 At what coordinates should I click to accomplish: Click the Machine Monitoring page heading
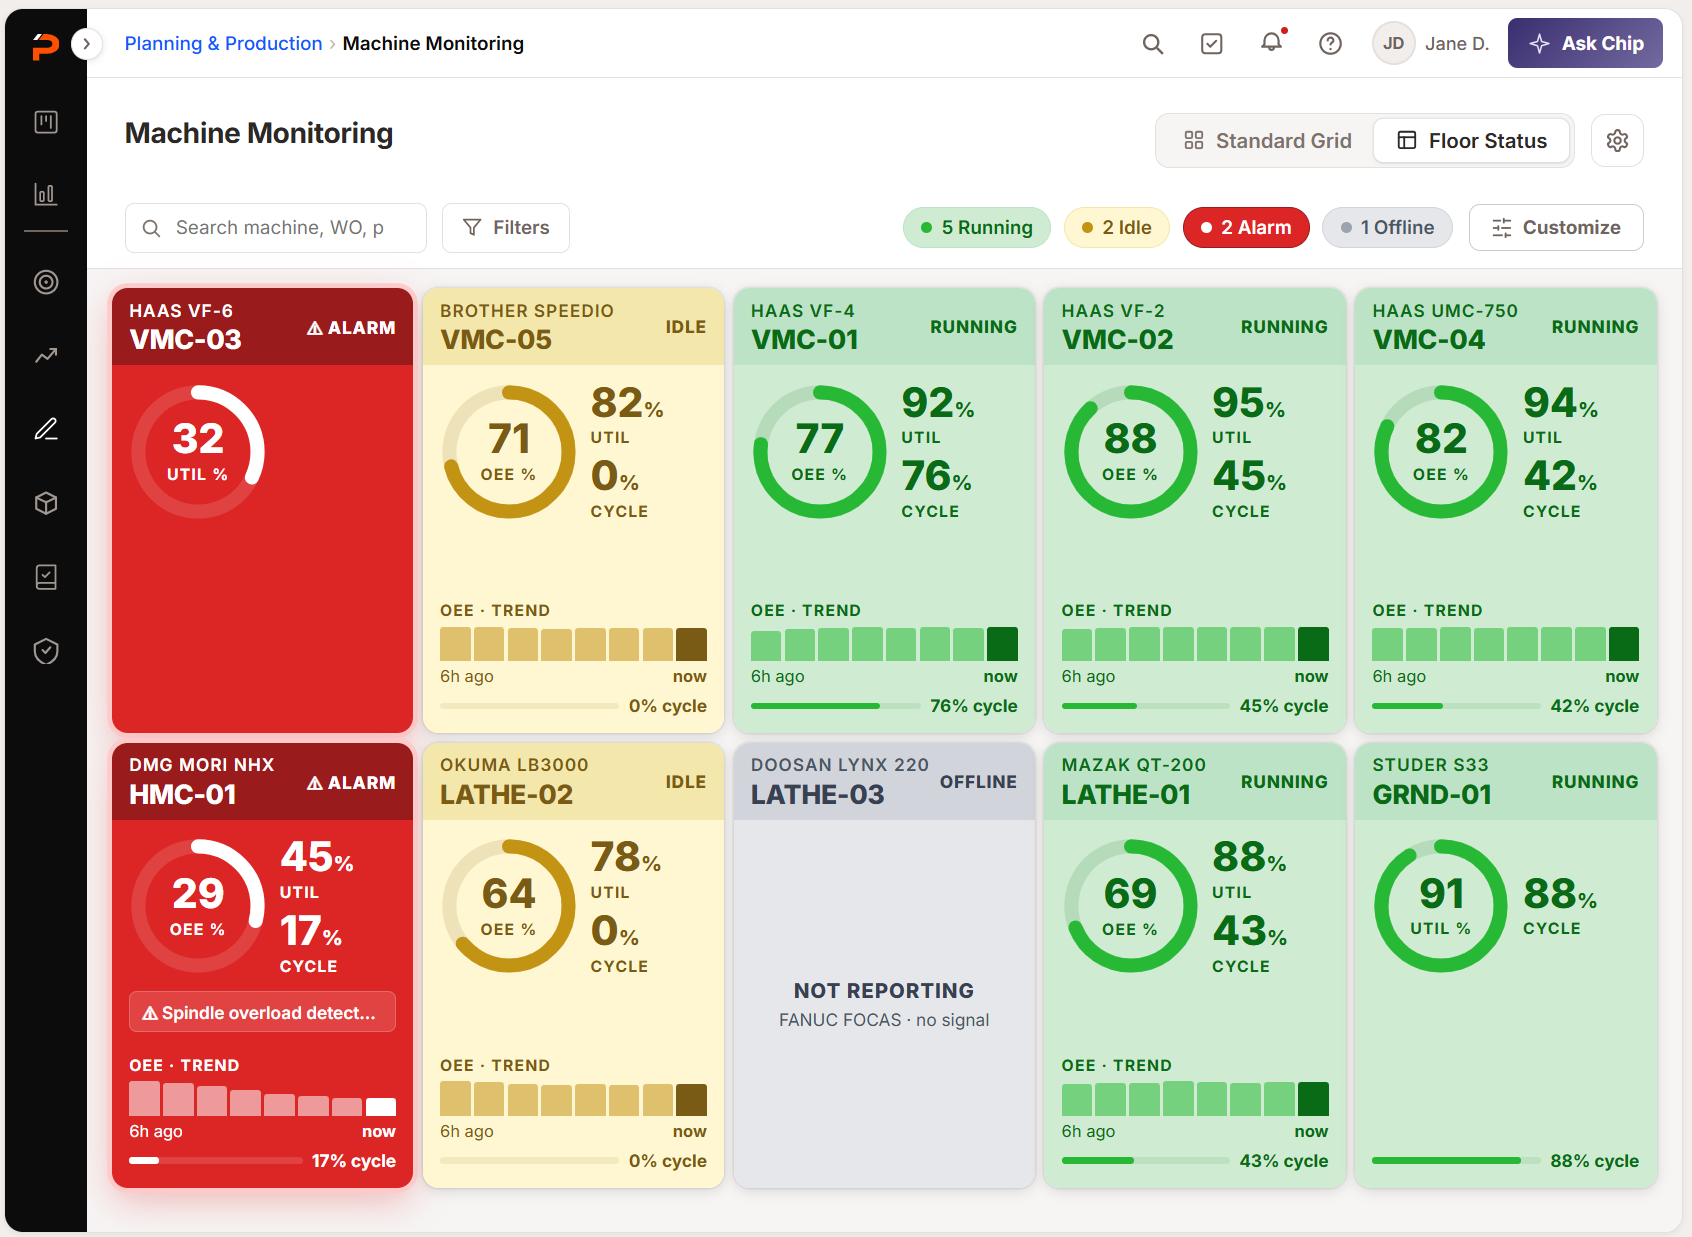pos(259,133)
